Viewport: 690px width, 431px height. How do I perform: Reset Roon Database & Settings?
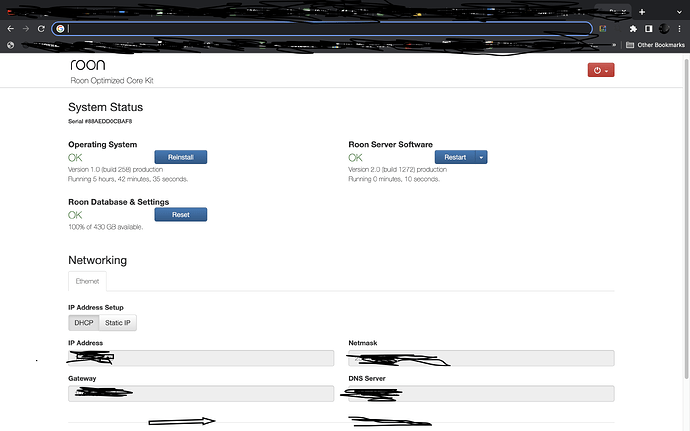click(180, 215)
